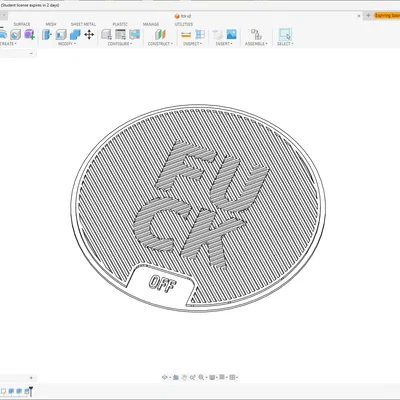This screenshot has height=400, width=400.
Task: Click the blue stacked-bodies icon in Modify group
Action: click(75, 34)
